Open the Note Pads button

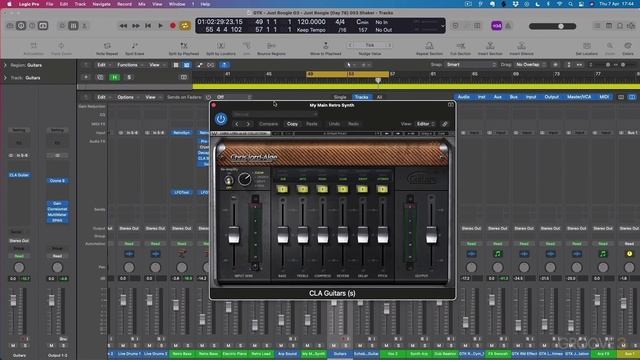pyautogui.click(x=609, y=26)
